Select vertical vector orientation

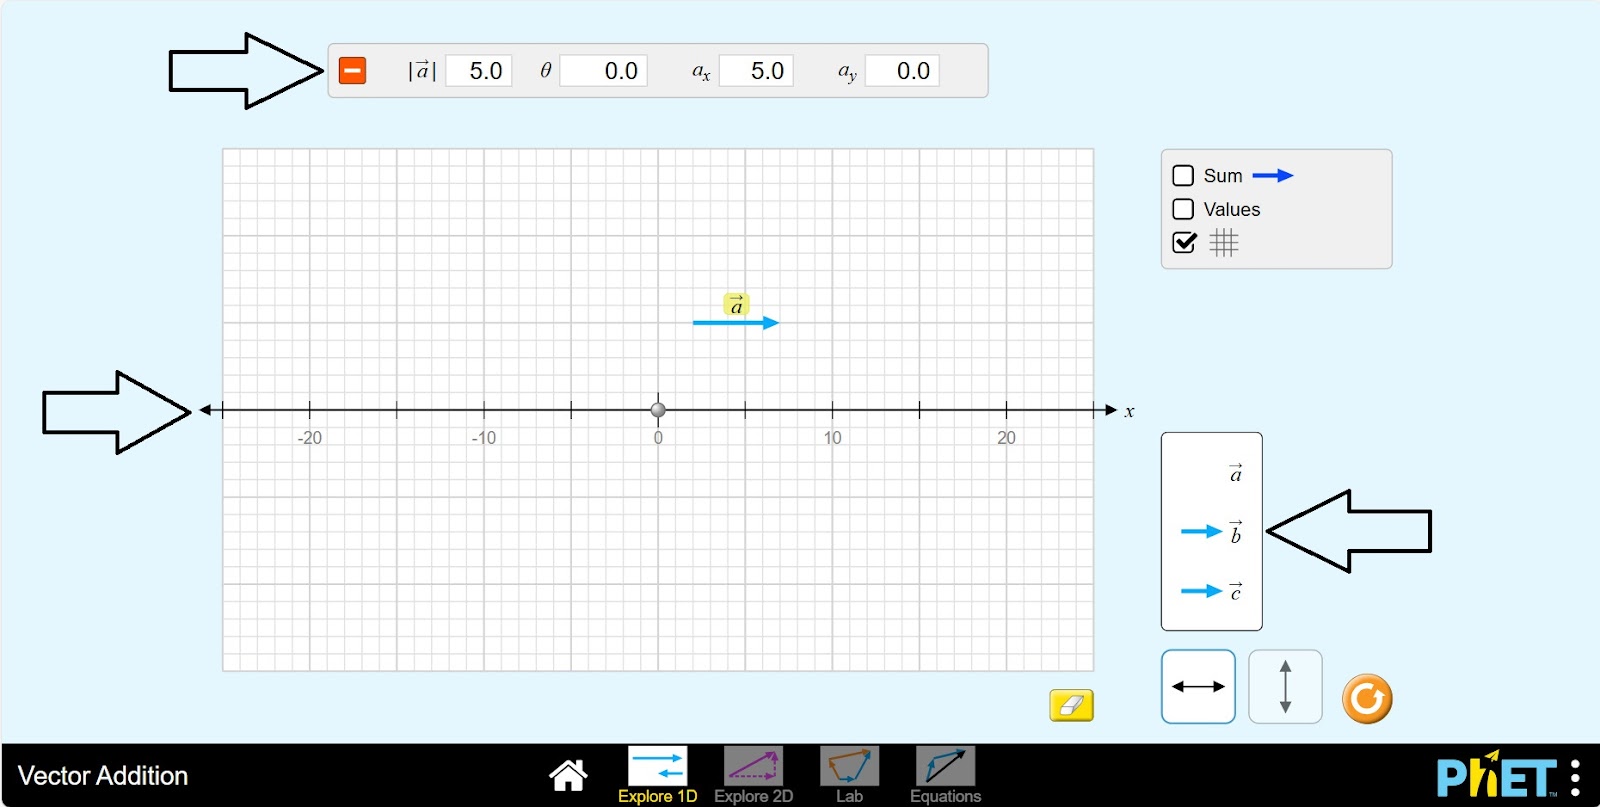pos(1285,687)
